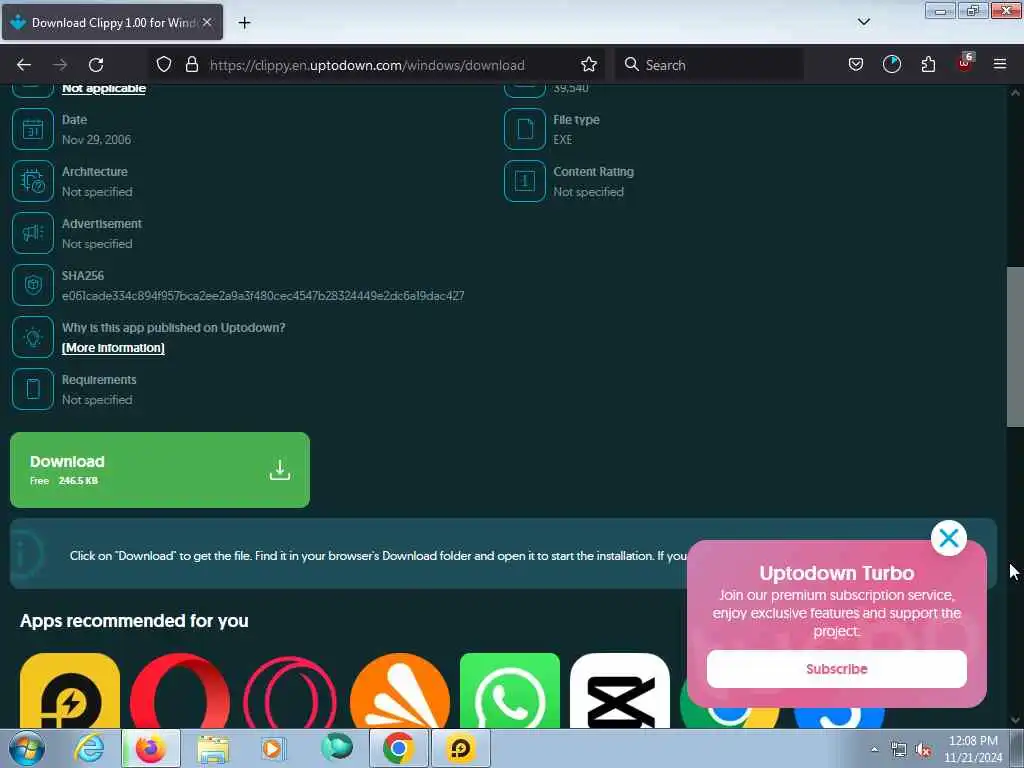Launch Internet Explorer from the taskbar
The image size is (1024, 768).
pos(89,748)
